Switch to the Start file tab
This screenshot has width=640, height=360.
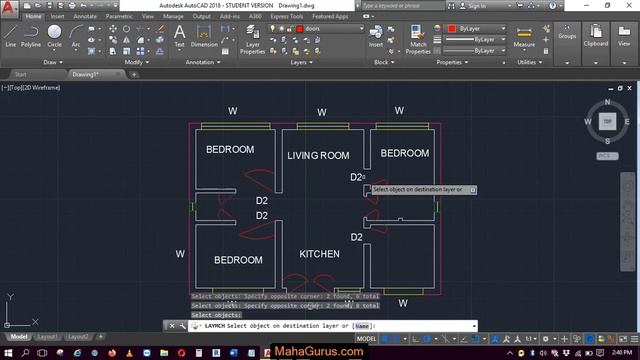pos(20,74)
